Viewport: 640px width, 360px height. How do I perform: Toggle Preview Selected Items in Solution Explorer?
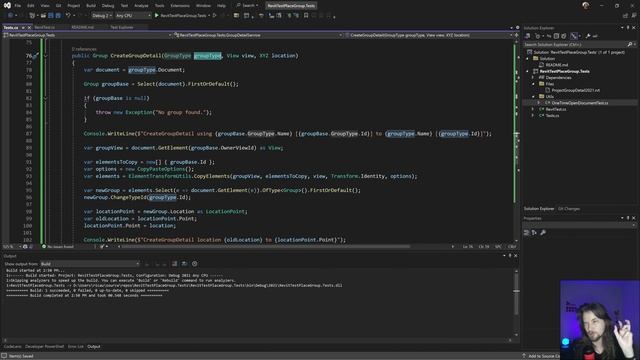[x=596, y=36]
